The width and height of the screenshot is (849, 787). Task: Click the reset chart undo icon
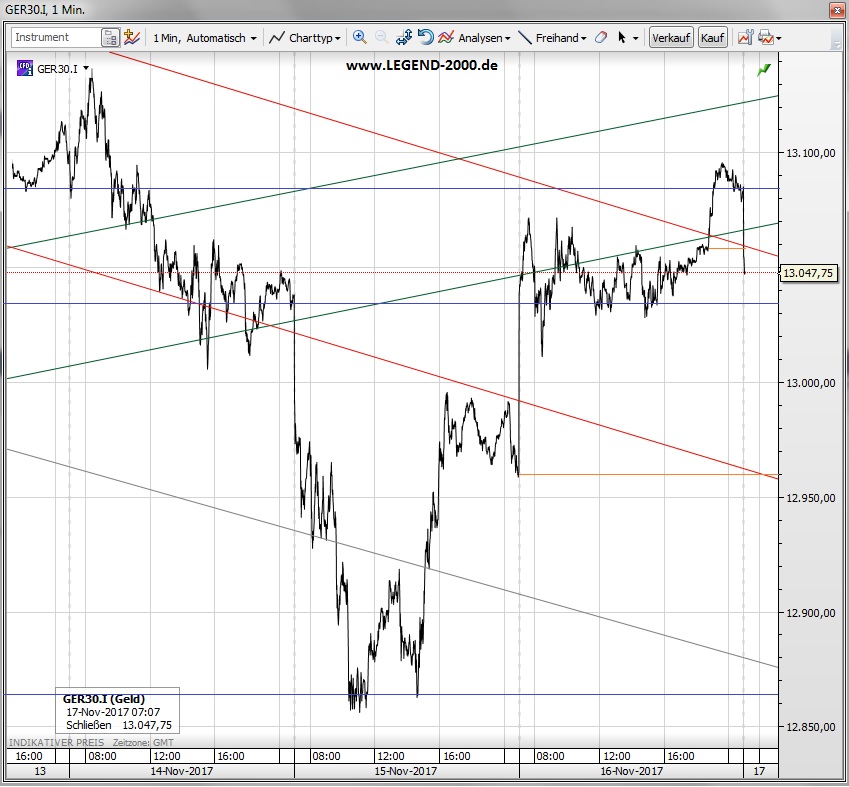pos(425,38)
